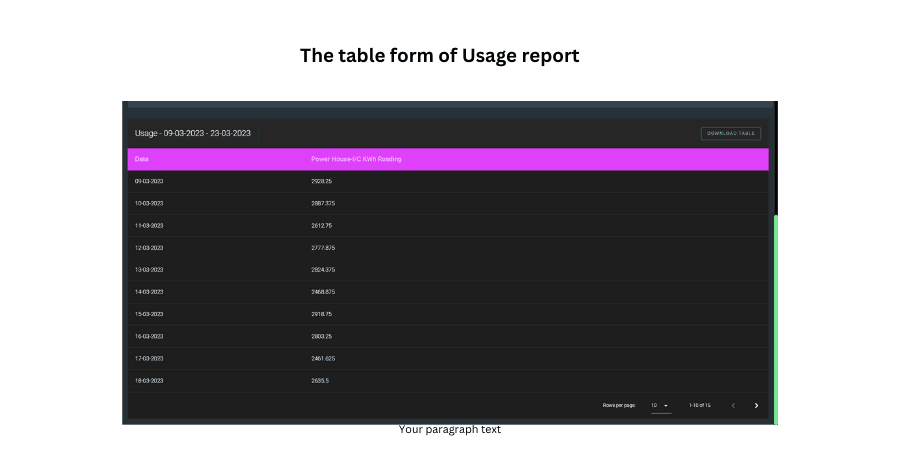900x450 pixels.
Task: Click the Download Table button
Action: [x=731, y=133]
